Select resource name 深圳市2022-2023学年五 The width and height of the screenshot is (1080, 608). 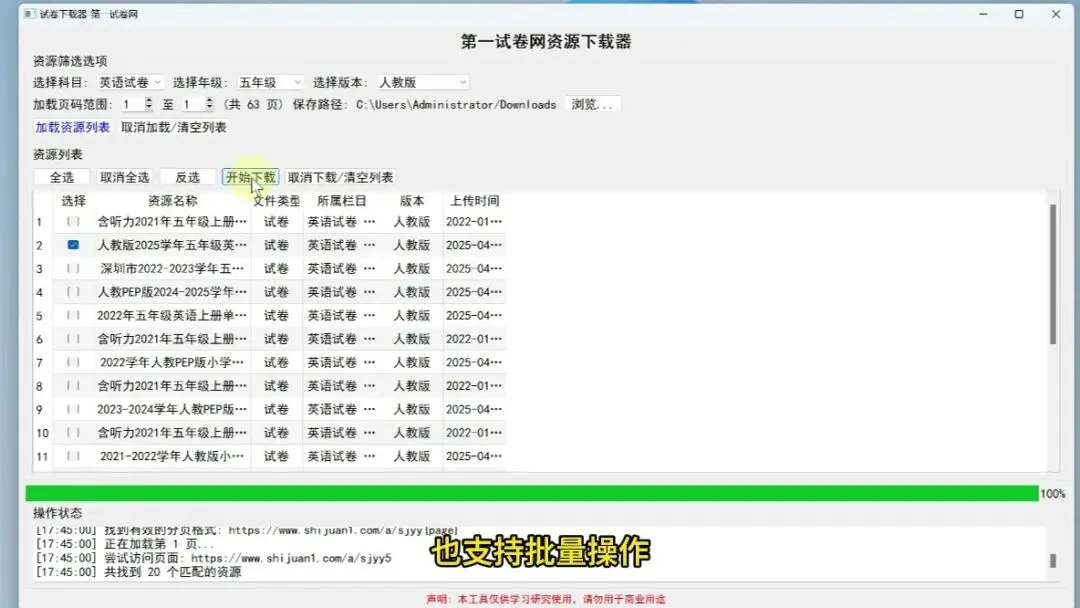pyautogui.click(x=172, y=269)
